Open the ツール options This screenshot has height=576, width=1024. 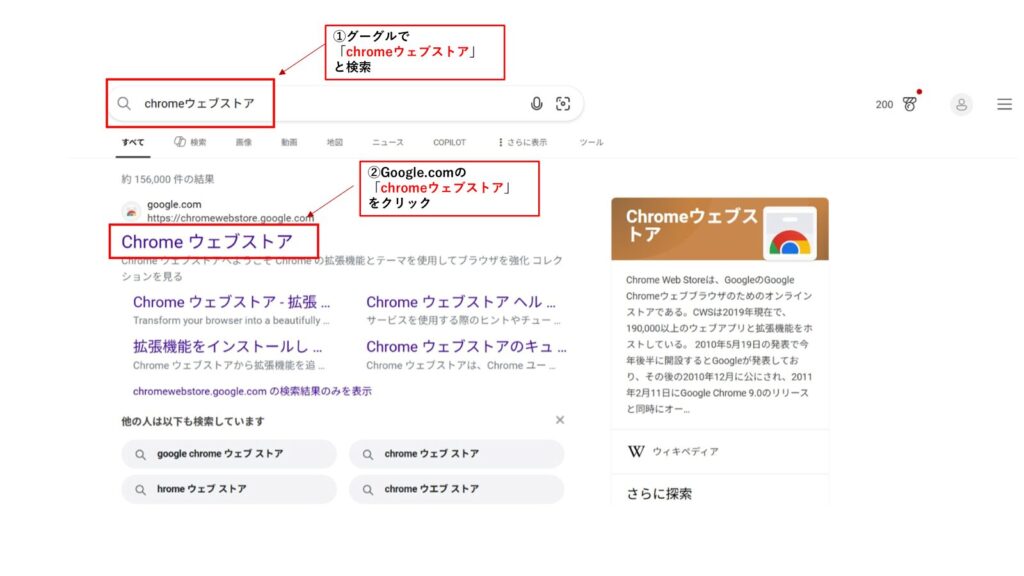point(592,142)
